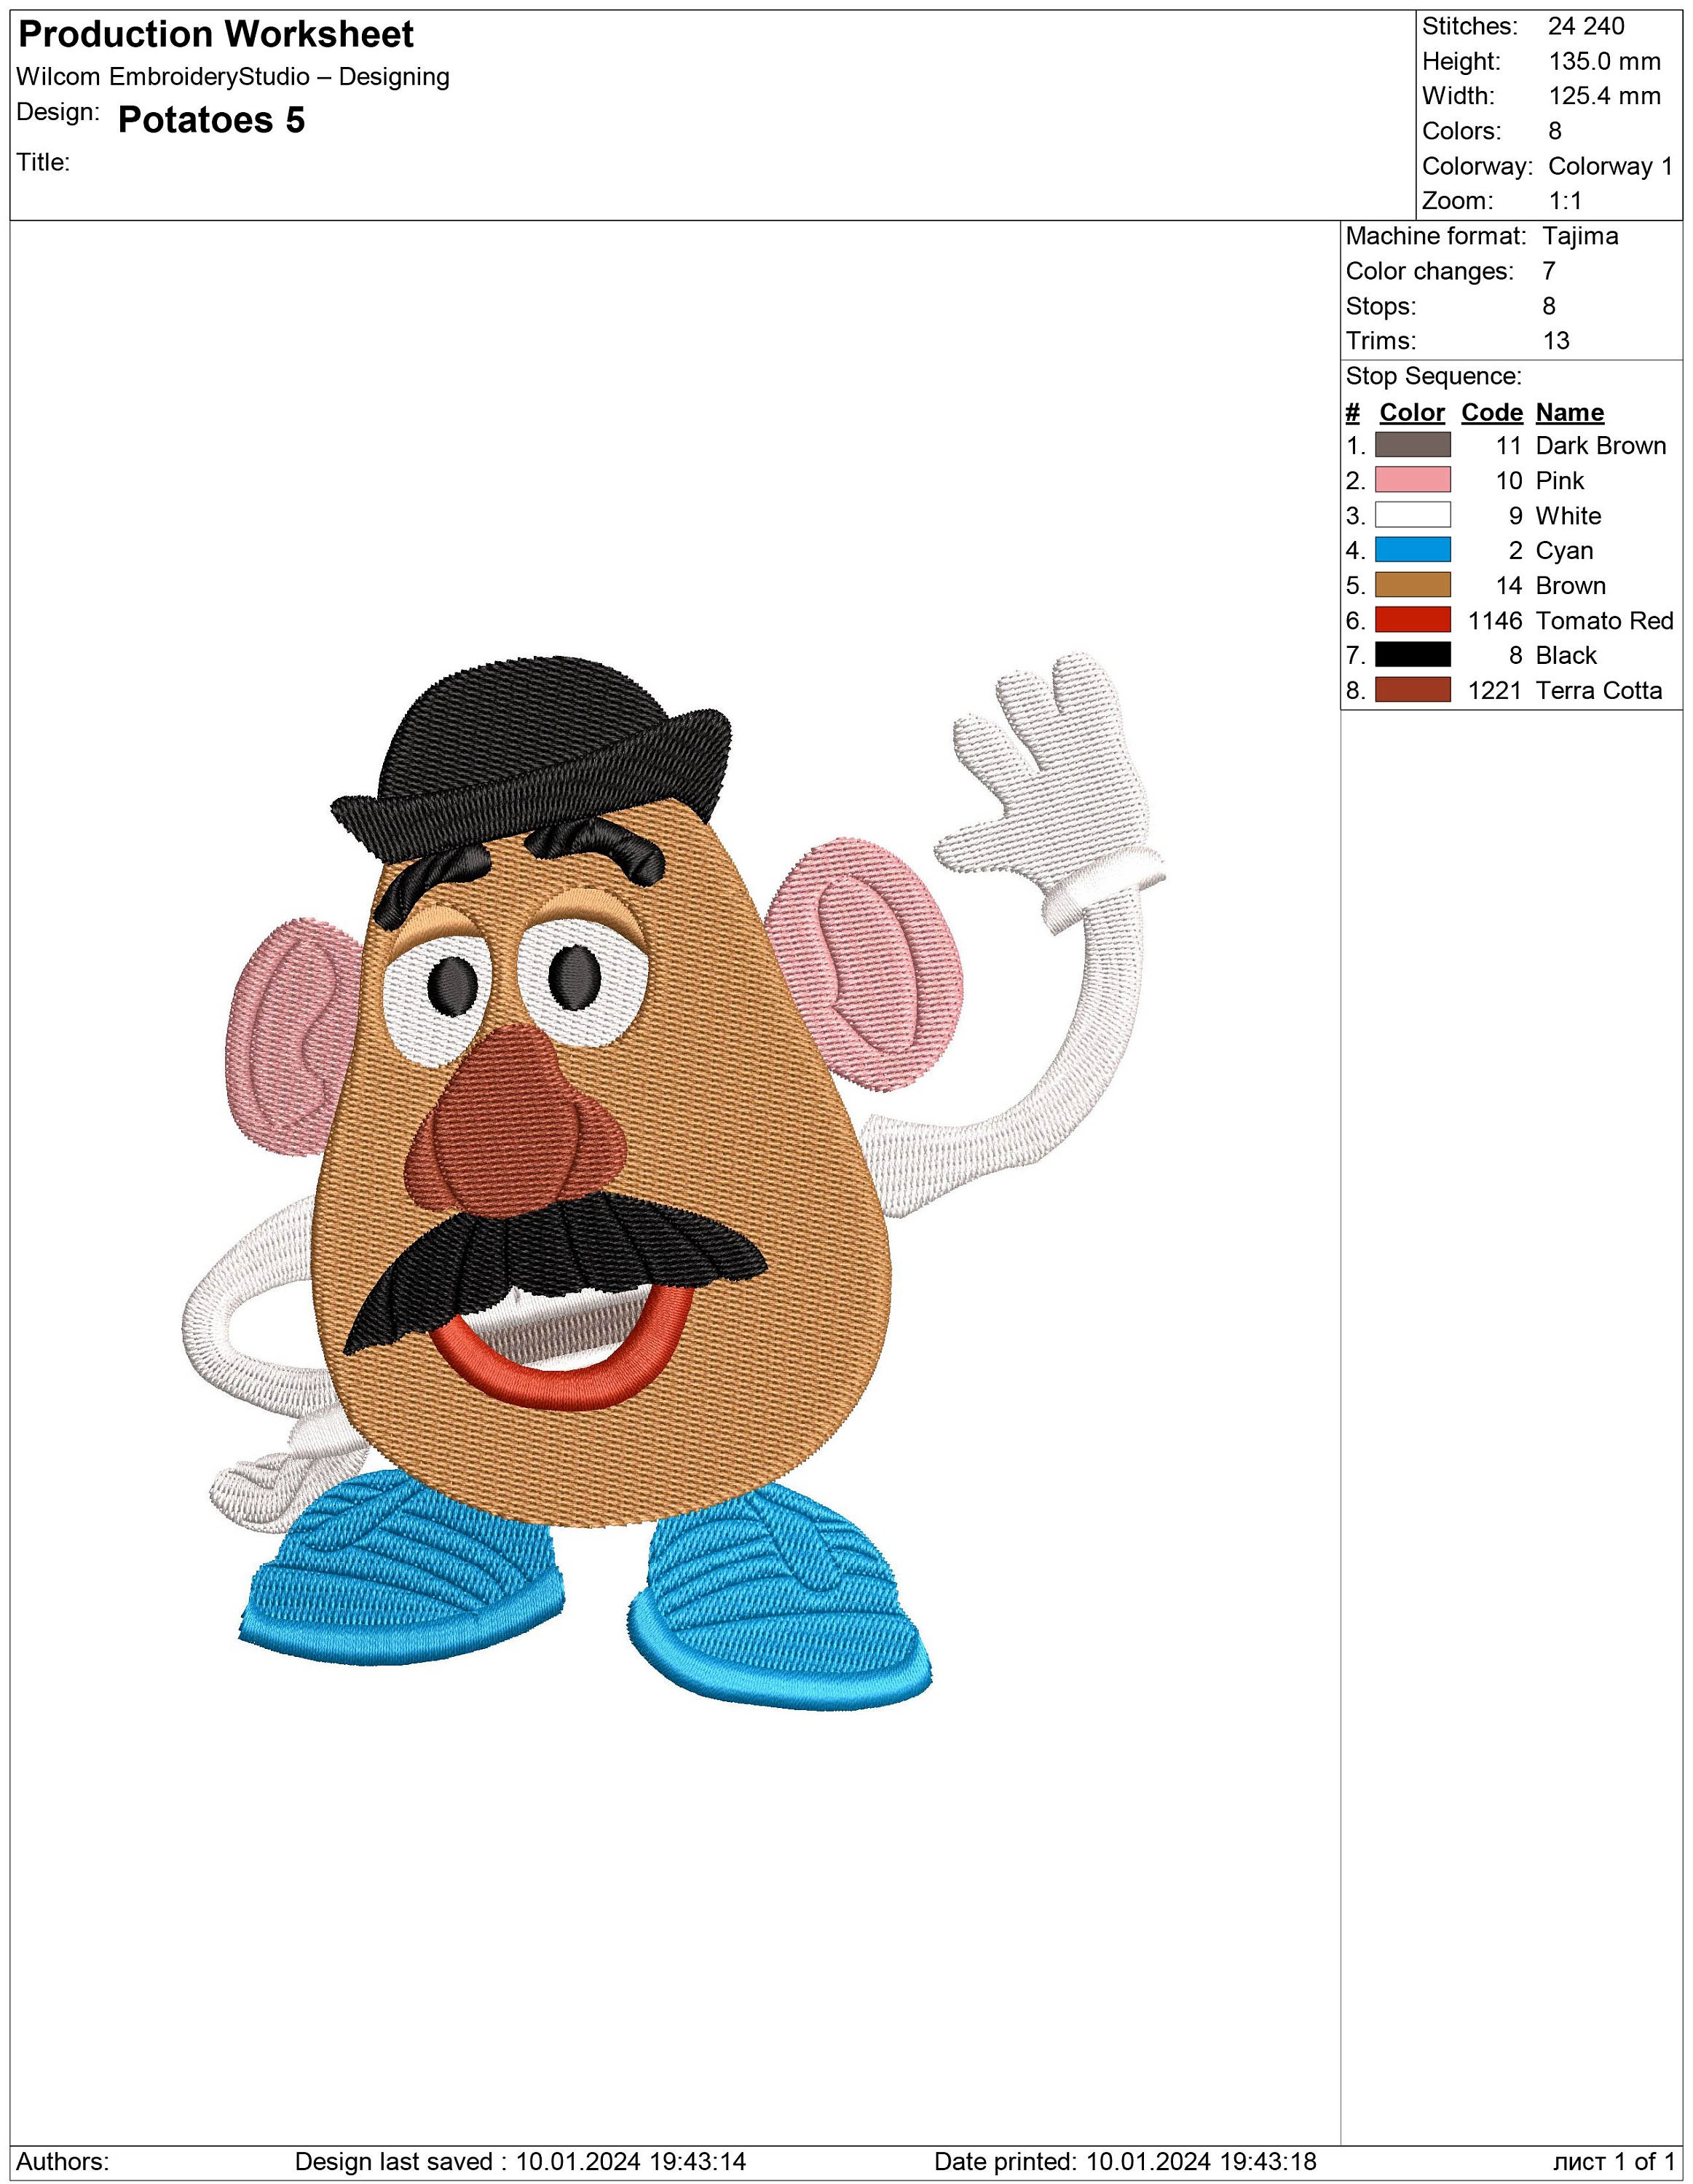Viewport: 1693px width, 2184px height.
Task: Click the Black color swatch
Action: point(1412,655)
